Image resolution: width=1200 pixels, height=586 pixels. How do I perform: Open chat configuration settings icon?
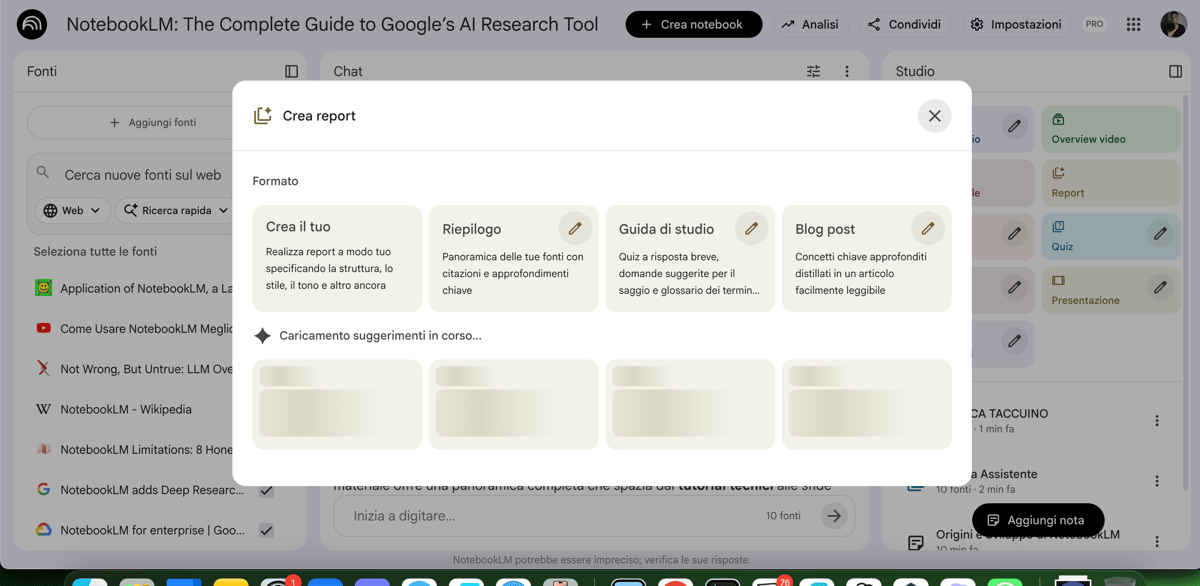pyautogui.click(x=813, y=71)
